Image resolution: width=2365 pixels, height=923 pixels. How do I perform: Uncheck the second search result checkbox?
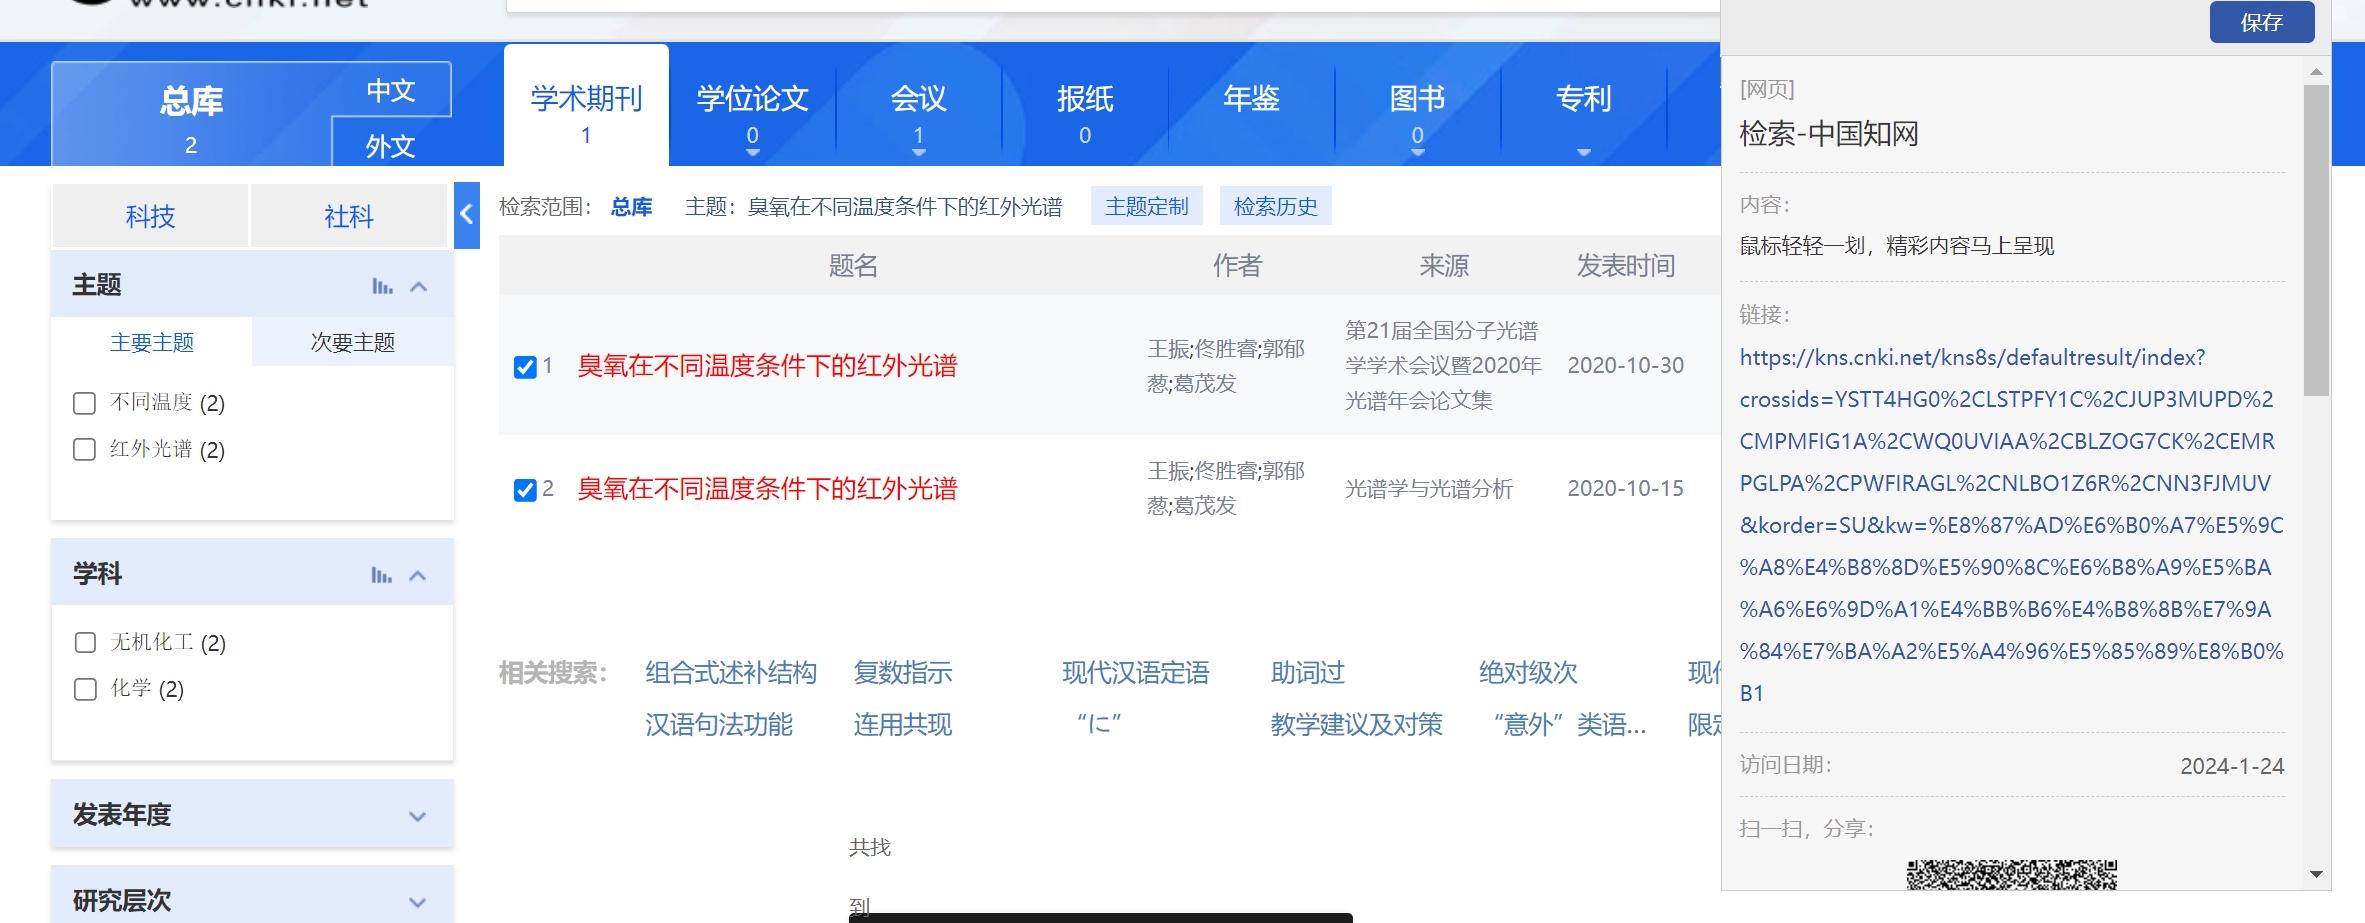coord(525,490)
